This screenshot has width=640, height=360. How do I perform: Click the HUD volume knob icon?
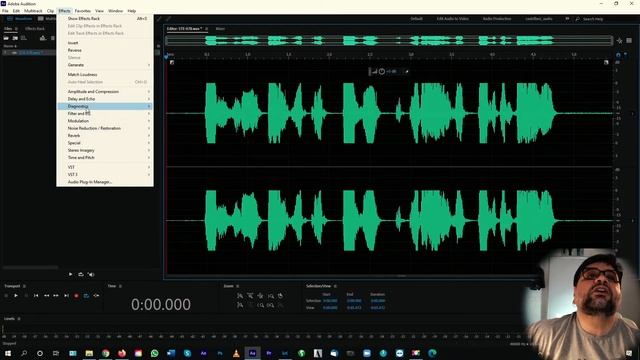382,71
